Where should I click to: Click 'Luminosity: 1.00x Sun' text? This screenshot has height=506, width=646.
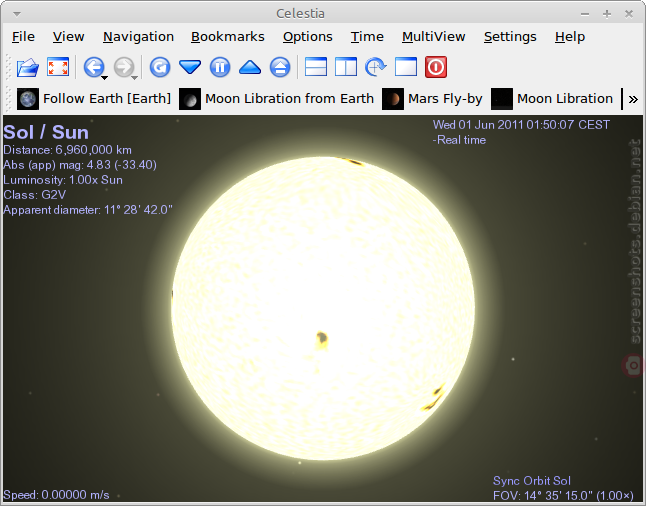[x=63, y=180]
